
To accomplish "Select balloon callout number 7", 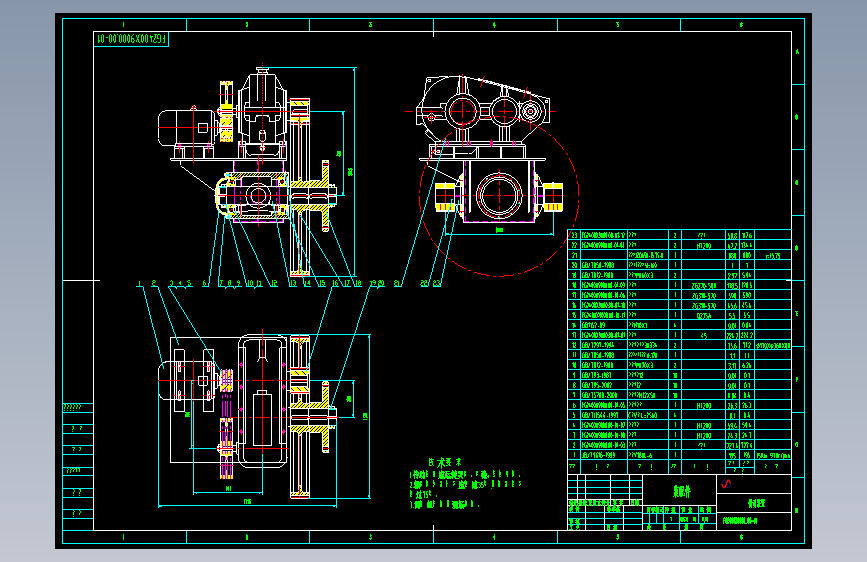I will click(221, 283).
